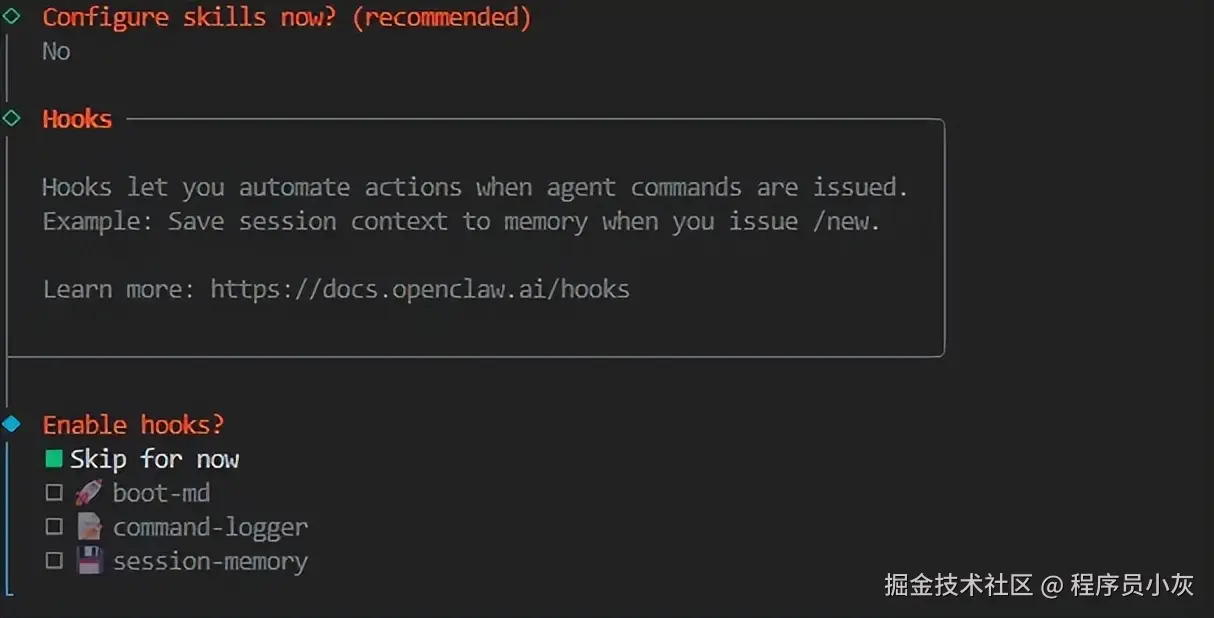Click the No answer under Configure skills
The width and height of the screenshot is (1214, 618).
point(56,51)
